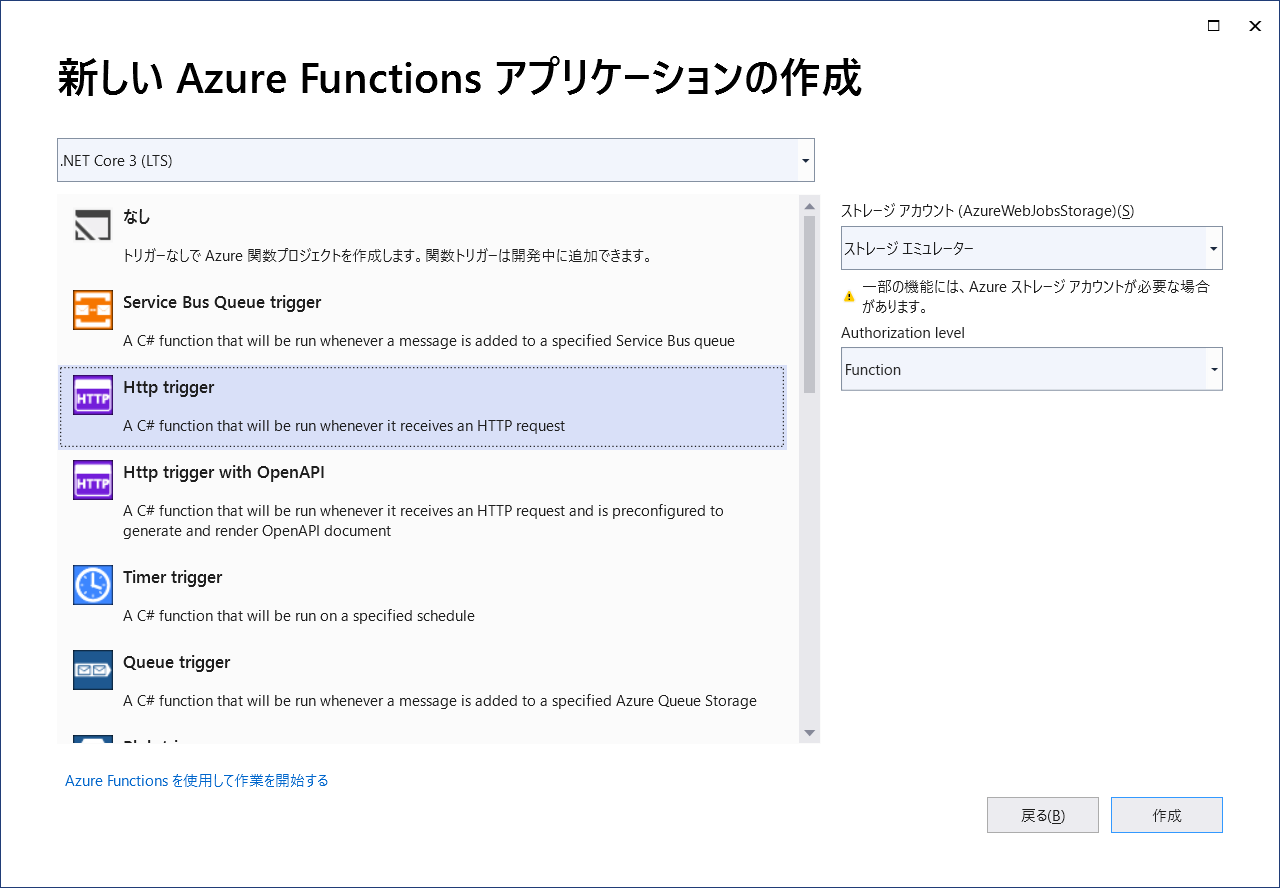
Task: Click description mentioning Azure Queue Storage
Action: point(440,701)
